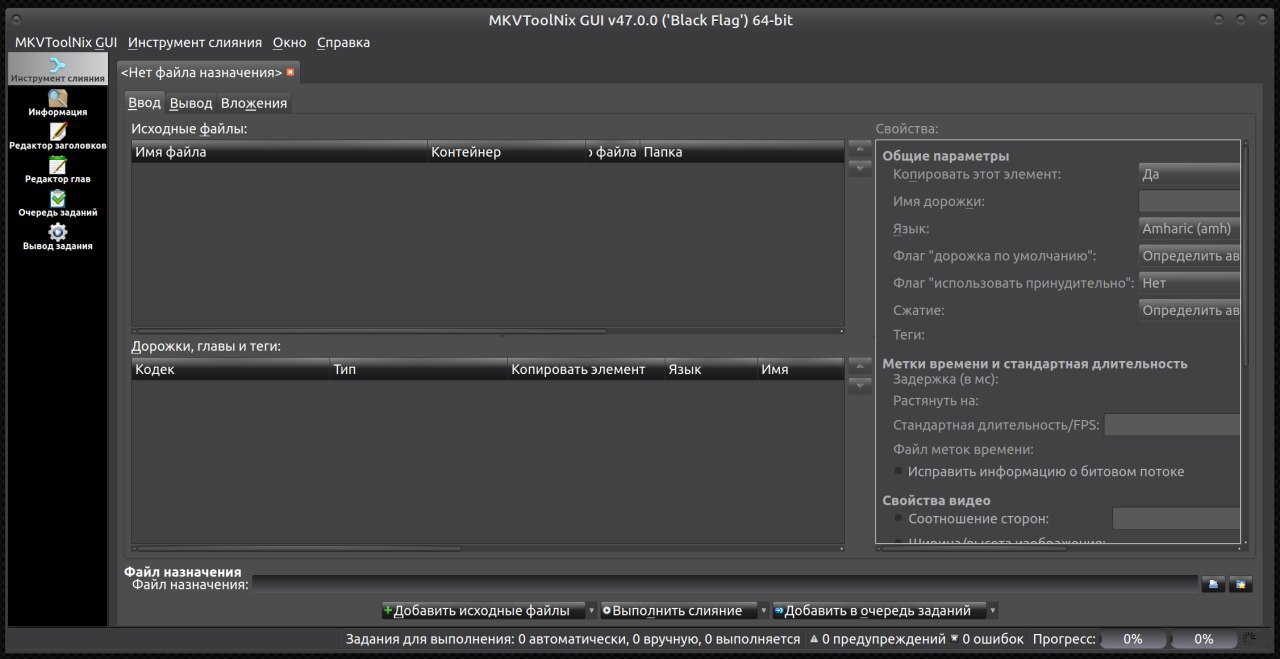Click the 0 предупреждений status text
This screenshot has width=1280, height=659.
[x=883, y=639]
